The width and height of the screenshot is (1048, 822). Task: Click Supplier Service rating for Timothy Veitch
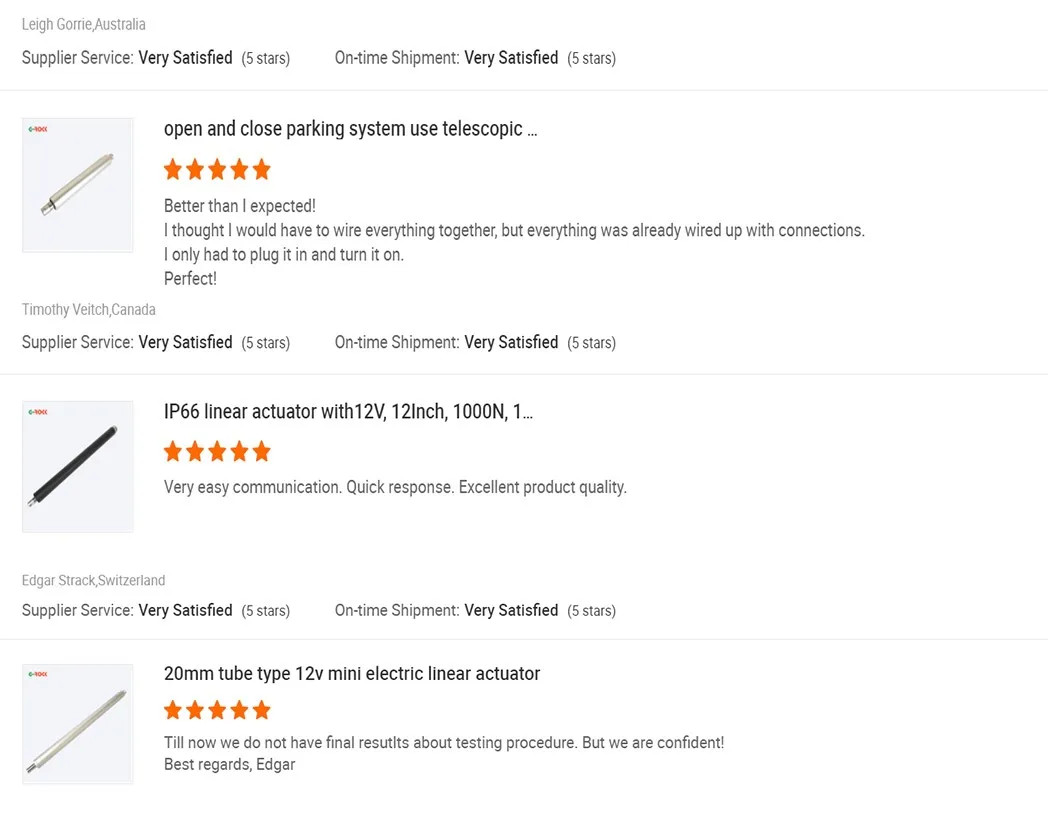[x=185, y=342]
